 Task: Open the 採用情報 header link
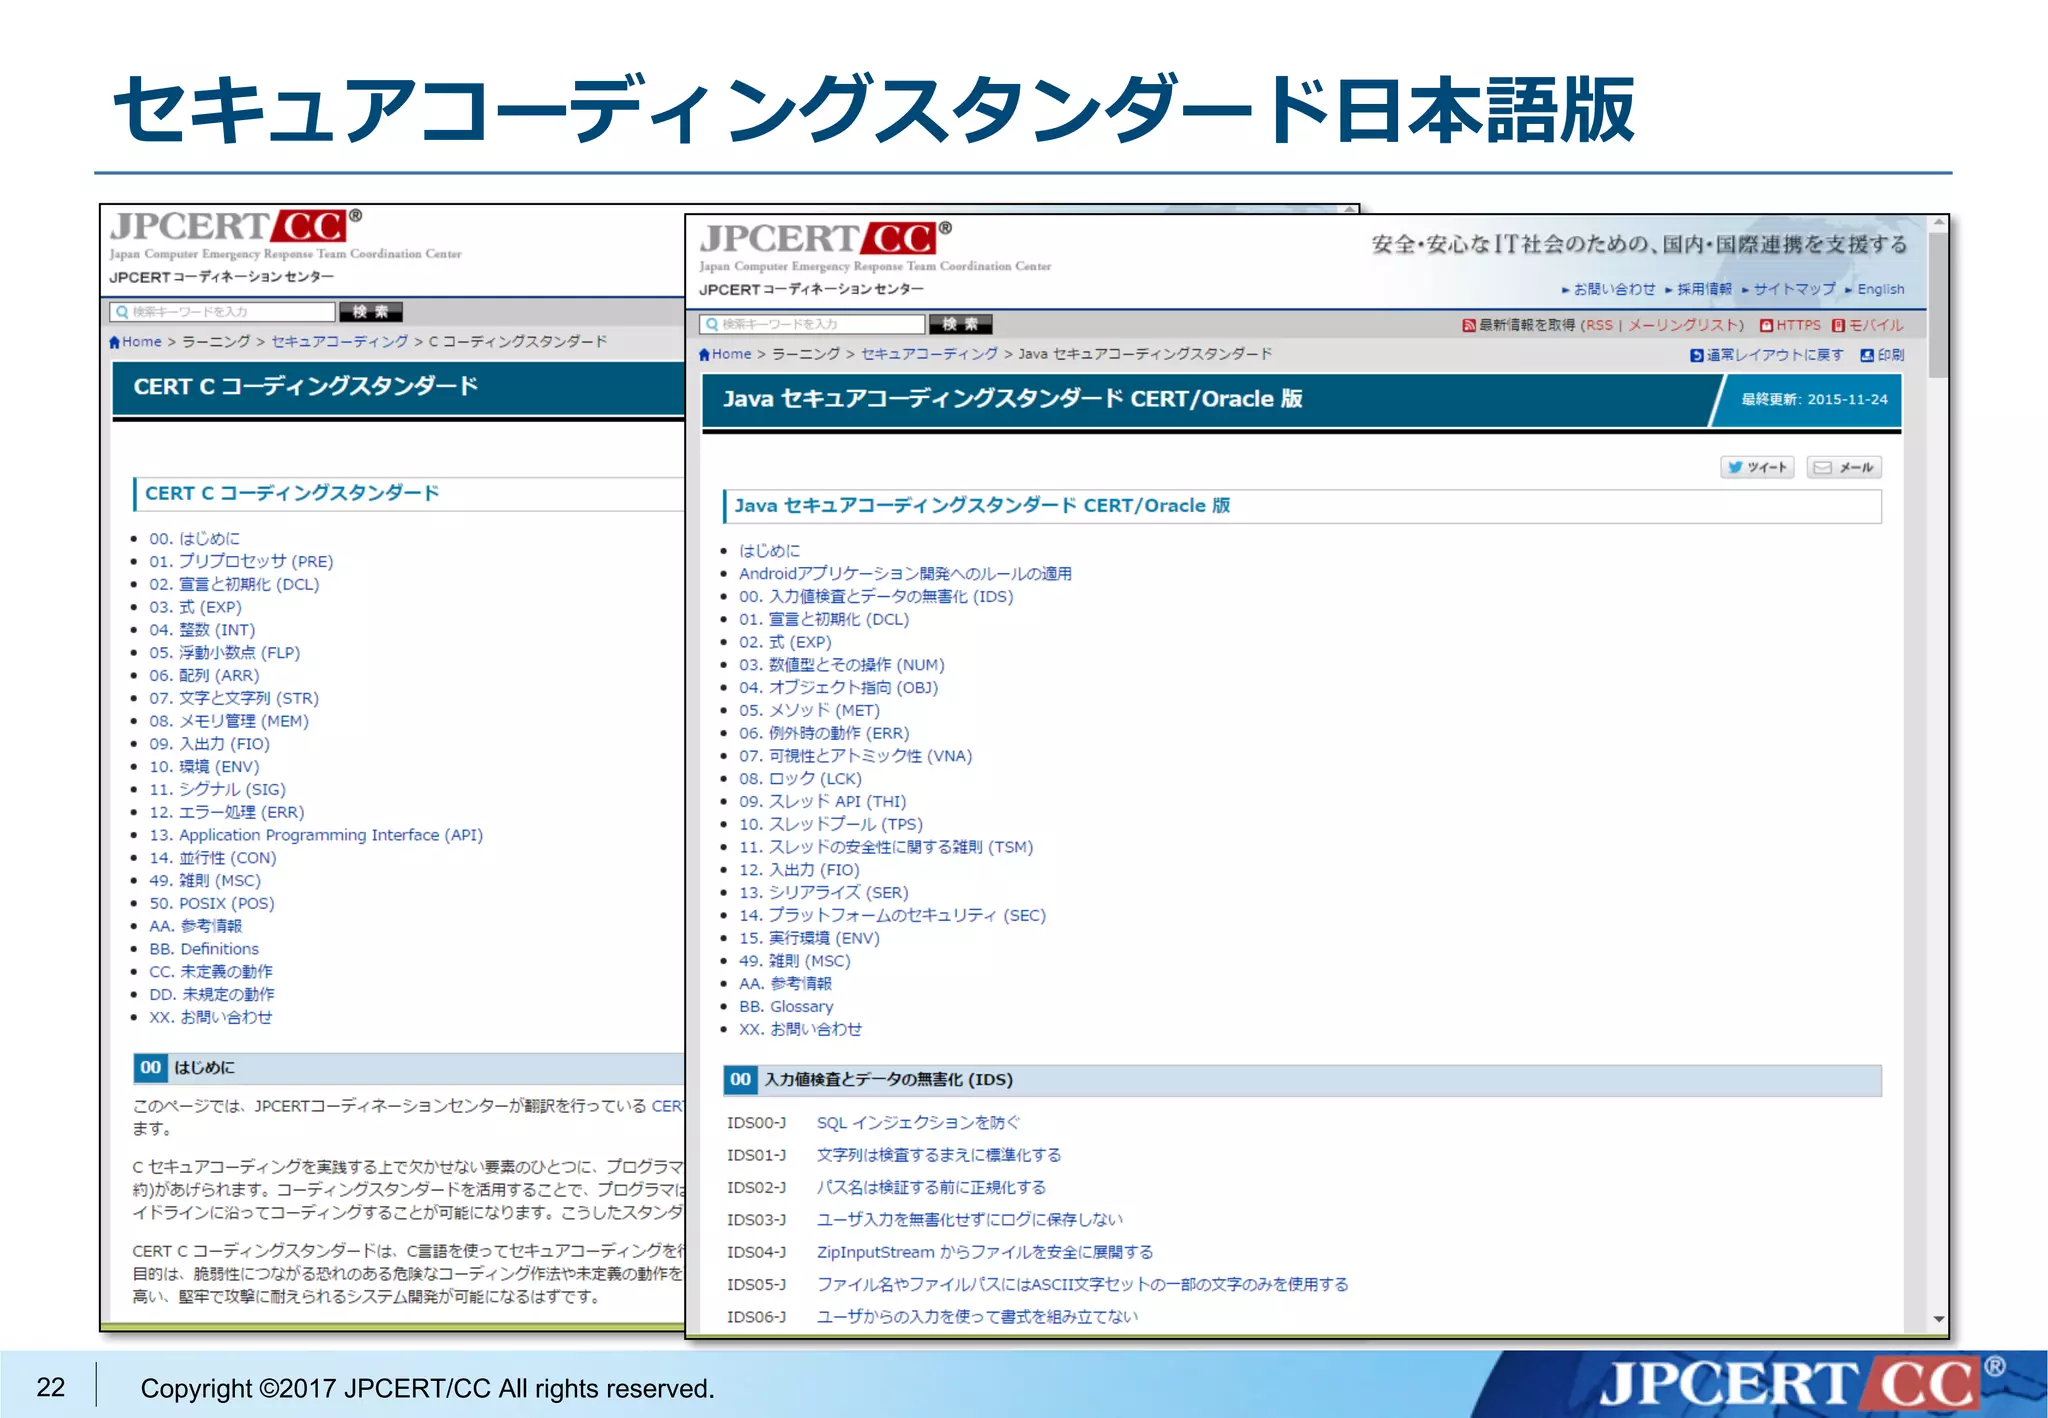click(1704, 289)
